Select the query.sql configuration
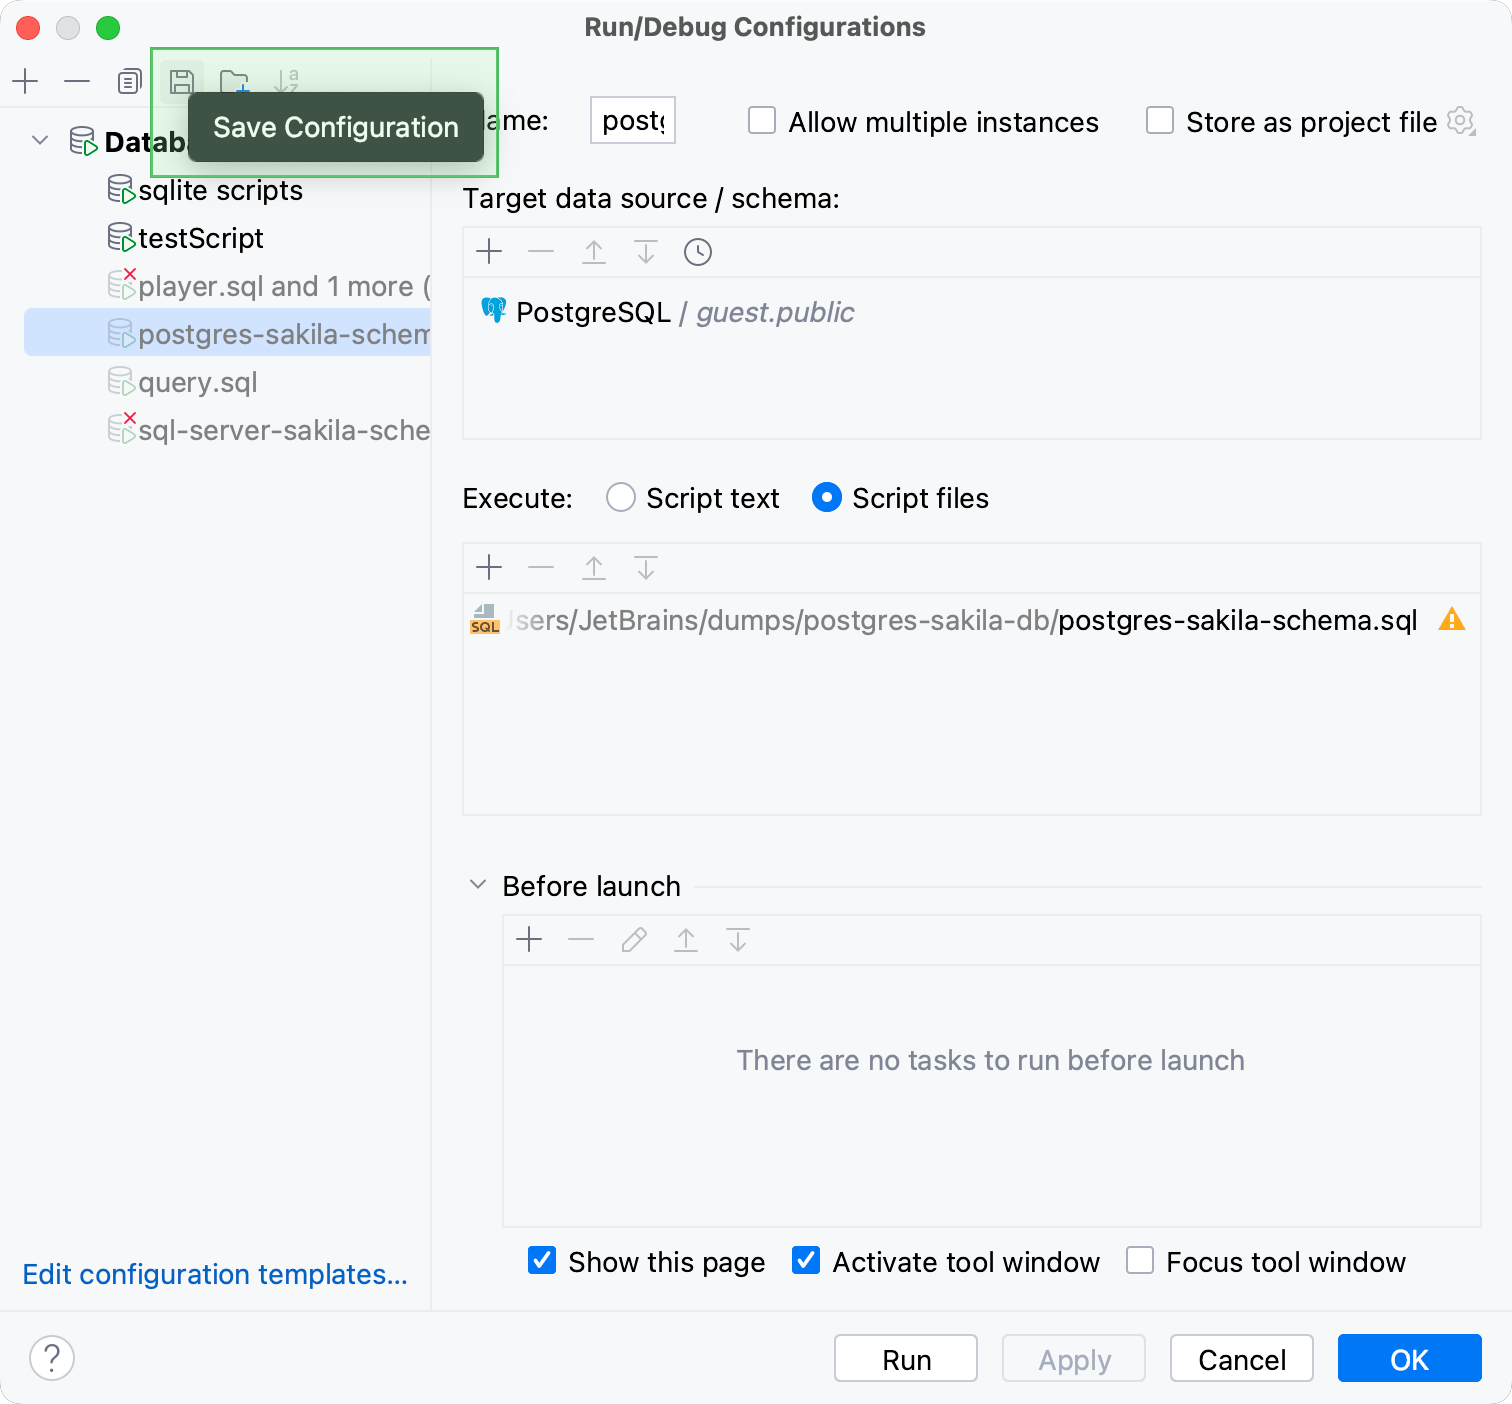This screenshot has width=1512, height=1404. [197, 382]
